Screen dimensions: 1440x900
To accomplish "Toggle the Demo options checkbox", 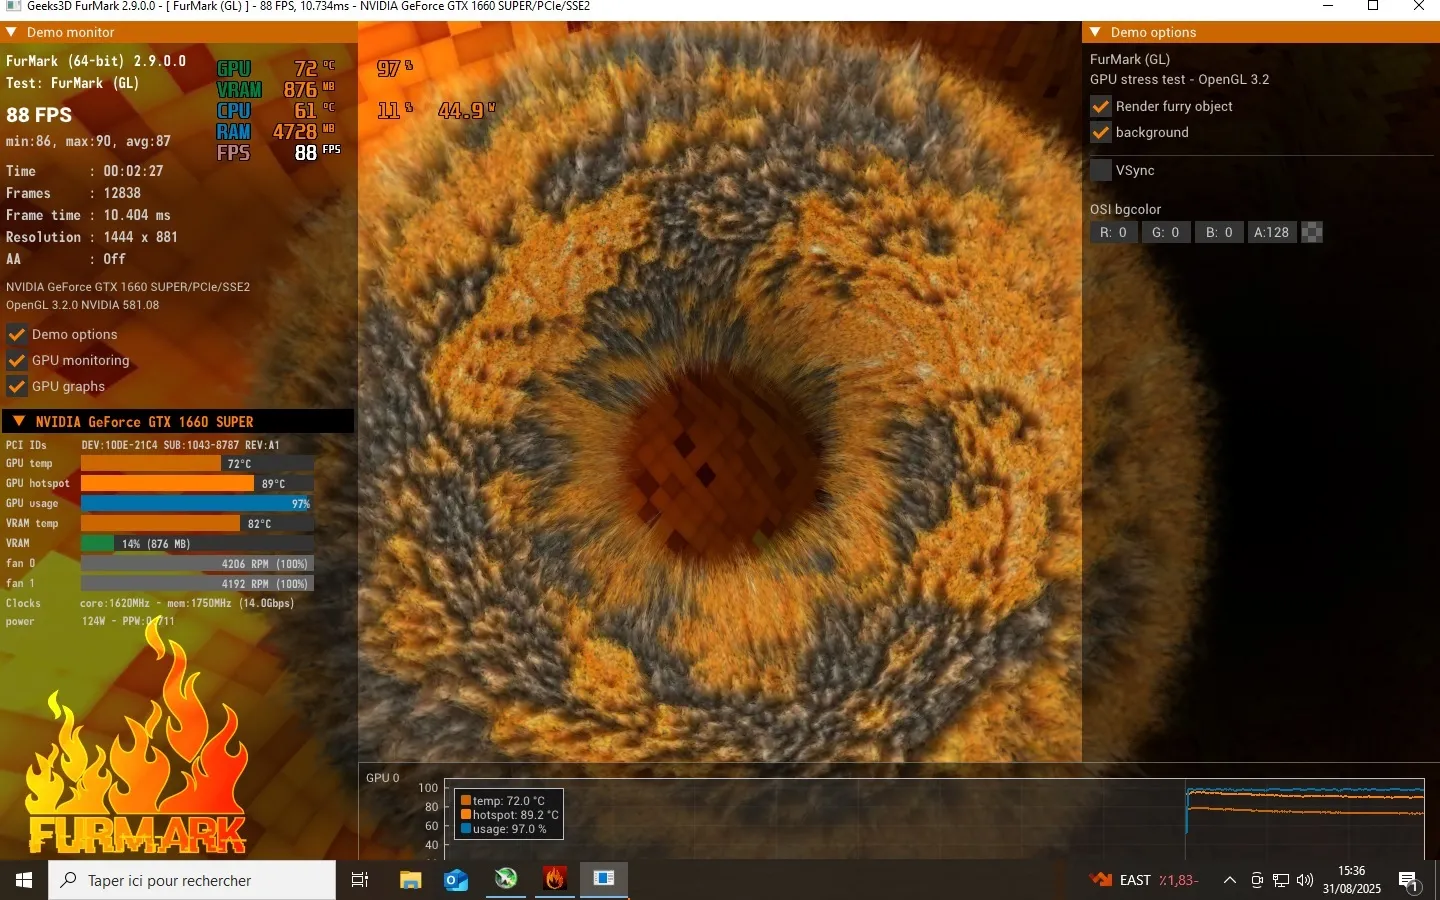I will tap(17, 334).
